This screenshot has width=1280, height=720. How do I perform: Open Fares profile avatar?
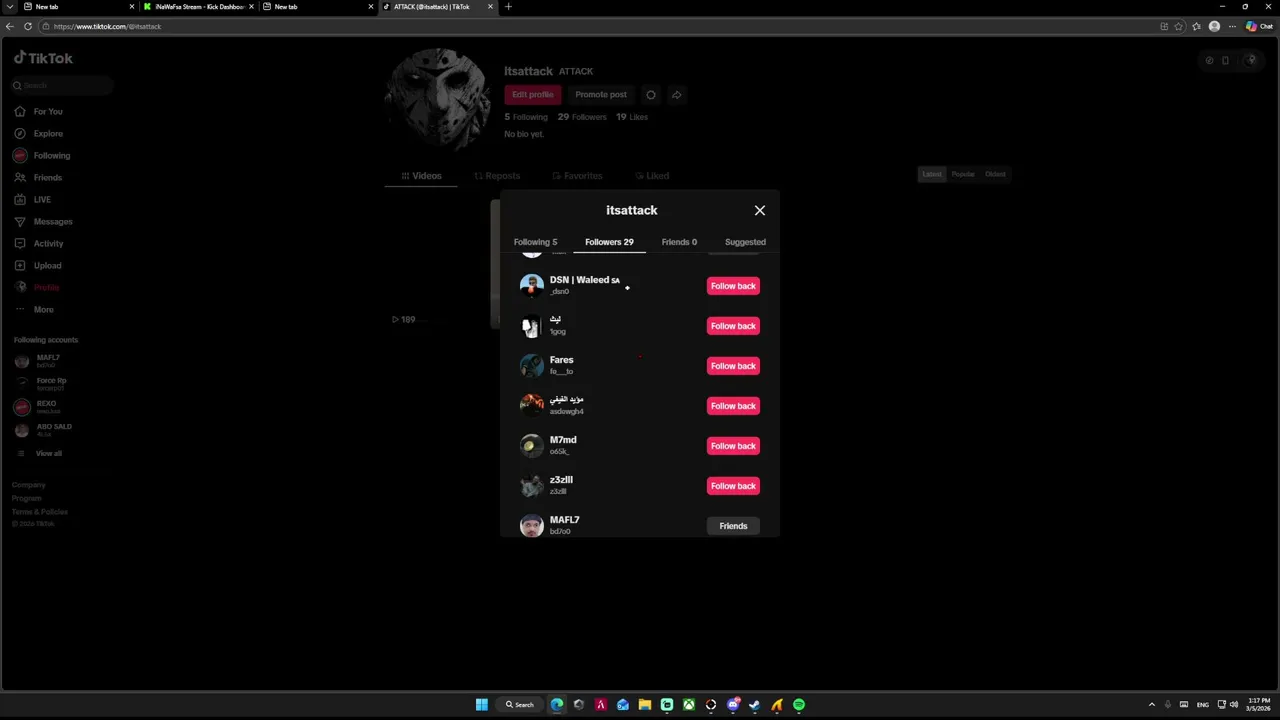click(x=532, y=366)
